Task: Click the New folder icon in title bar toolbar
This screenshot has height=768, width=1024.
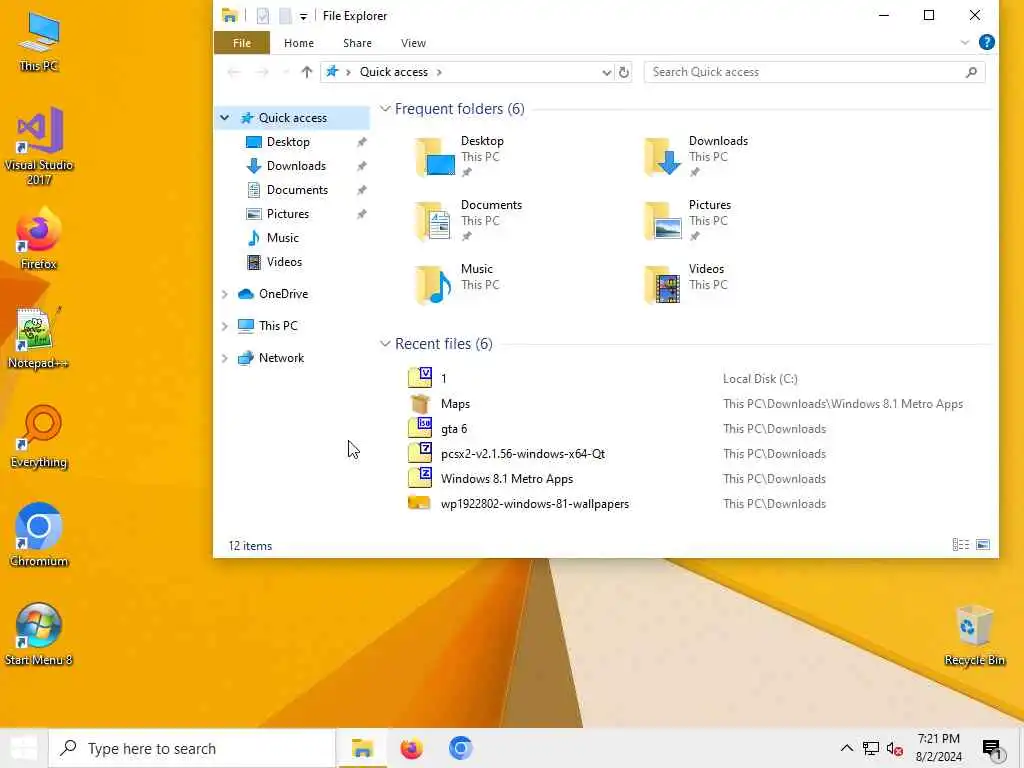Action: (x=285, y=16)
